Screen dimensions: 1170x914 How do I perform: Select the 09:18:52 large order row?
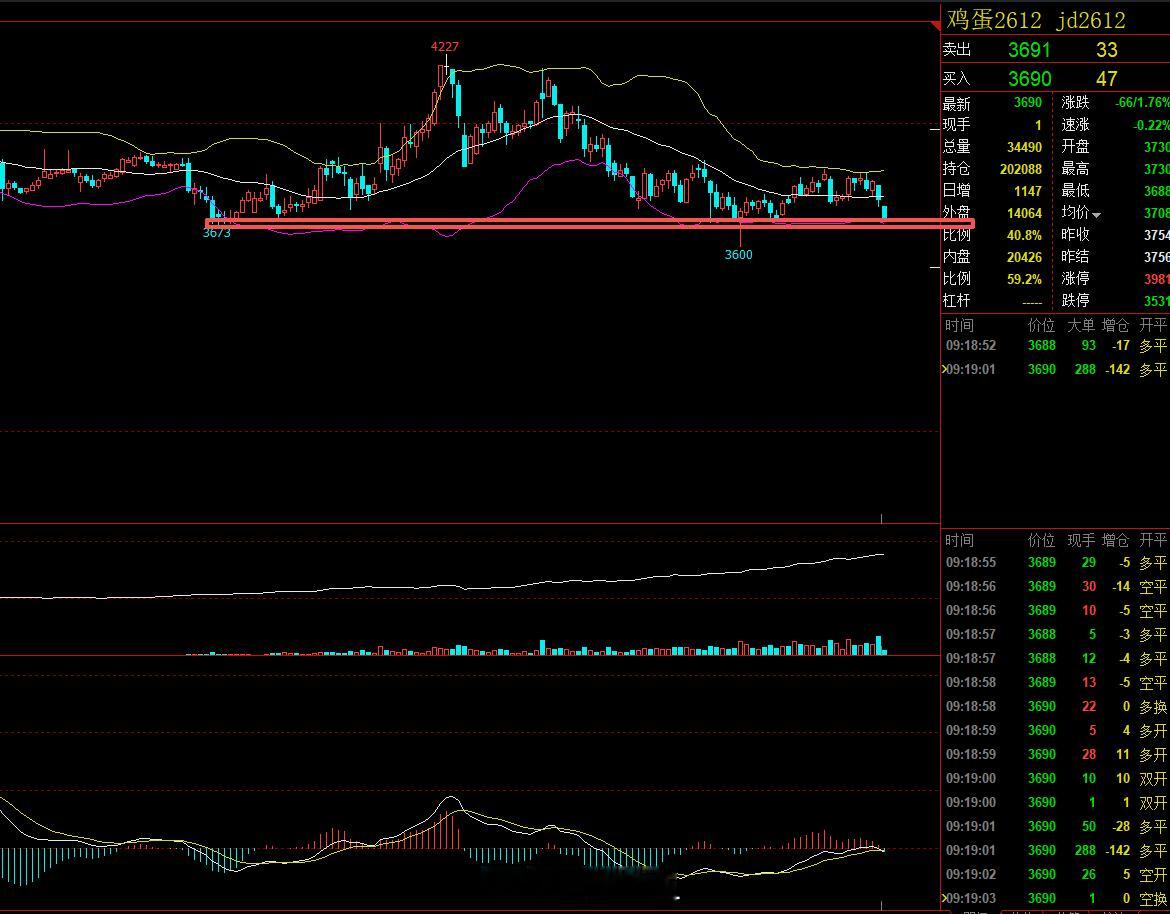[1056, 345]
